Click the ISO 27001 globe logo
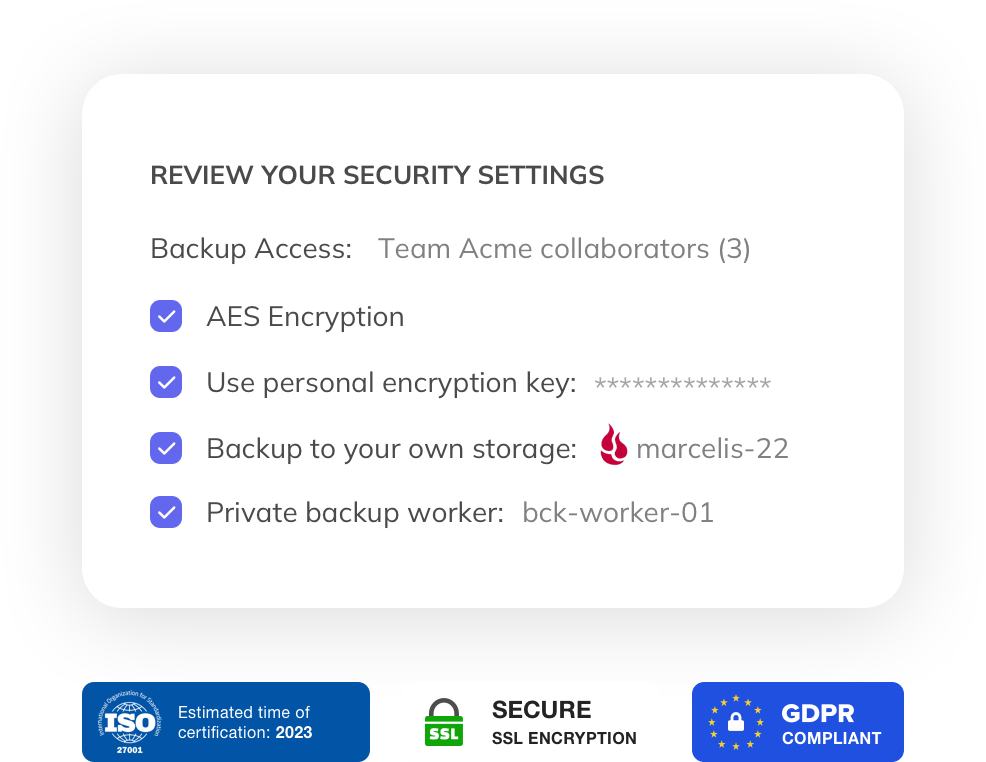 pyautogui.click(x=128, y=722)
